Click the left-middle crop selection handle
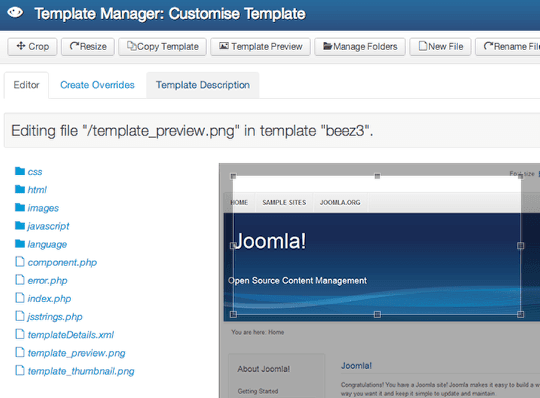Viewport: 540px width, 398px height. coord(233,245)
